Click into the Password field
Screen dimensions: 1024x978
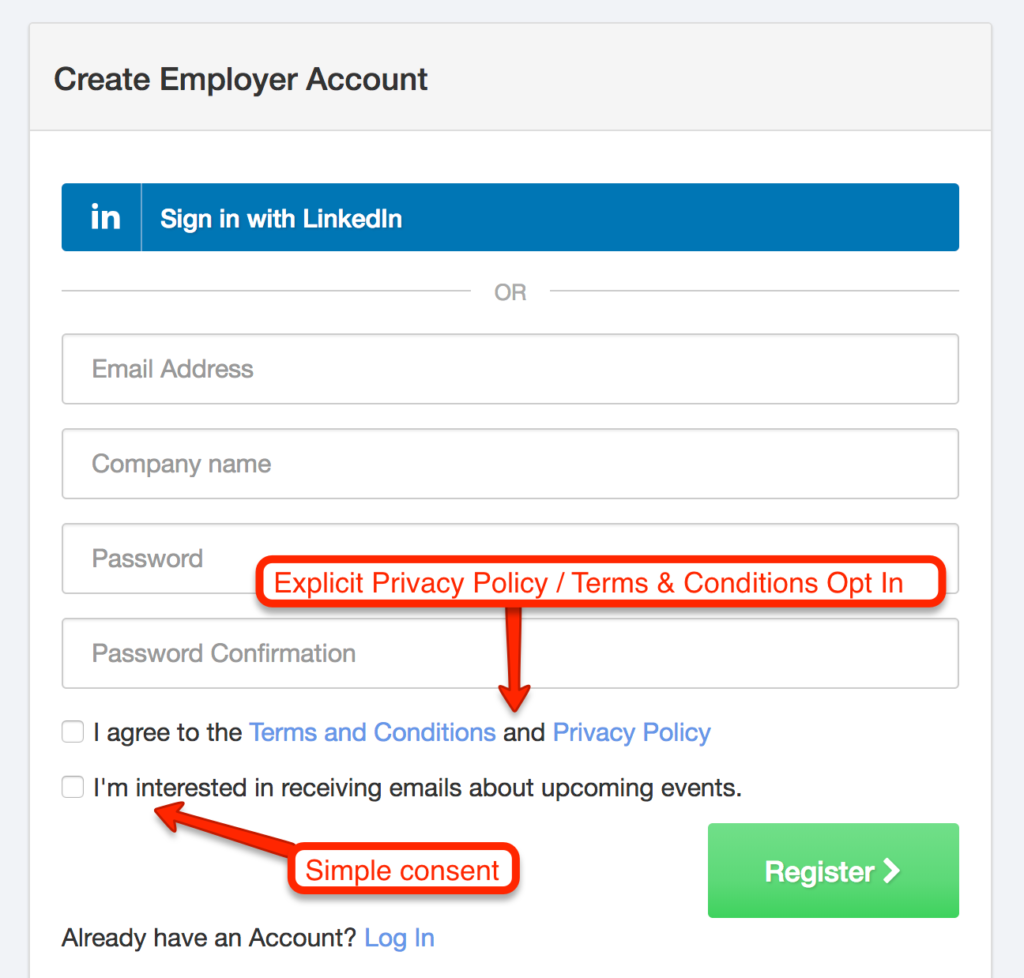[x=510, y=558]
